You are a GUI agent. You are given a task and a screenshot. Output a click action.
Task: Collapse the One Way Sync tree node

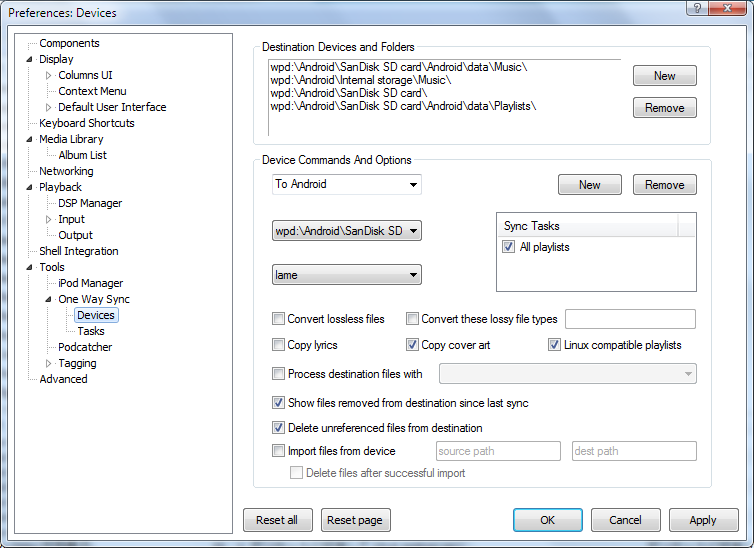tap(48, 299)
